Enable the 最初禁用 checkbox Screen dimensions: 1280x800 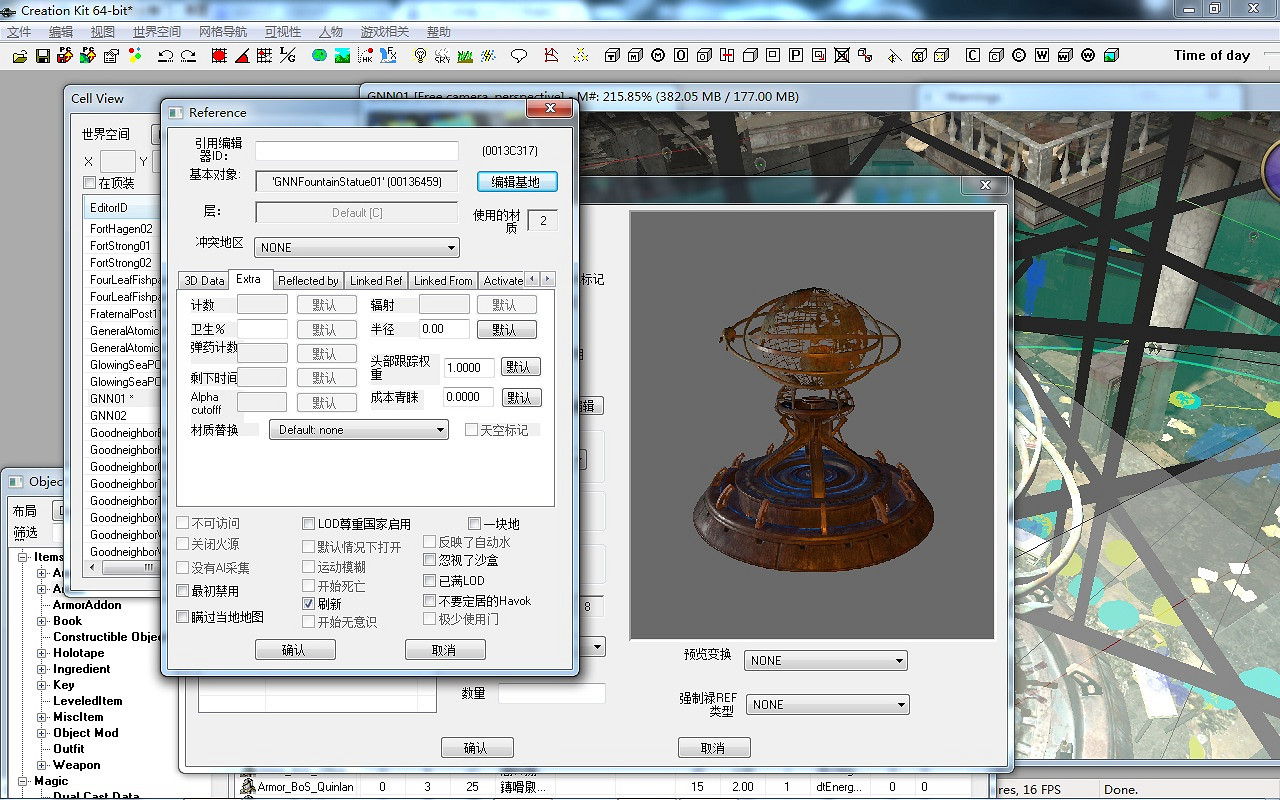point(183,591)
